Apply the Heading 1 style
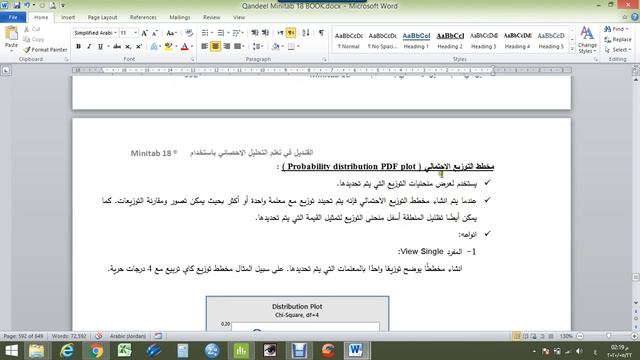 (416, 40)
